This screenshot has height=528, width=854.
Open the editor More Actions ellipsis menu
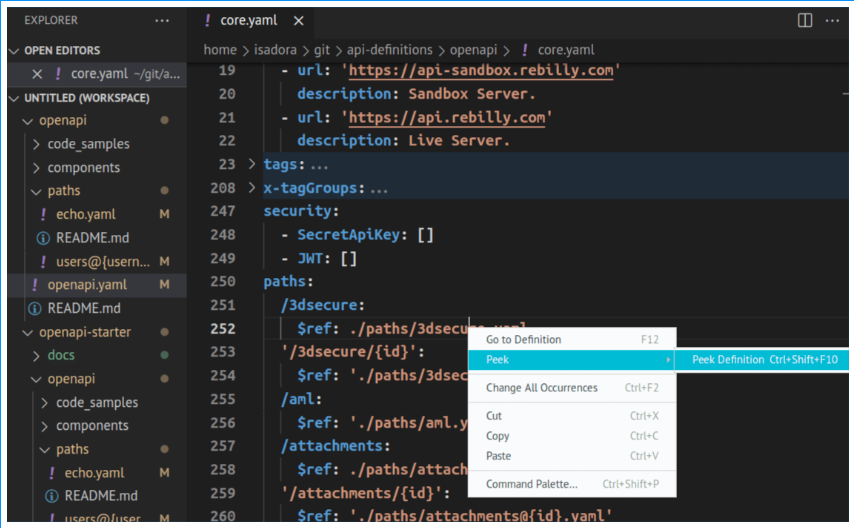pos(829,20)
